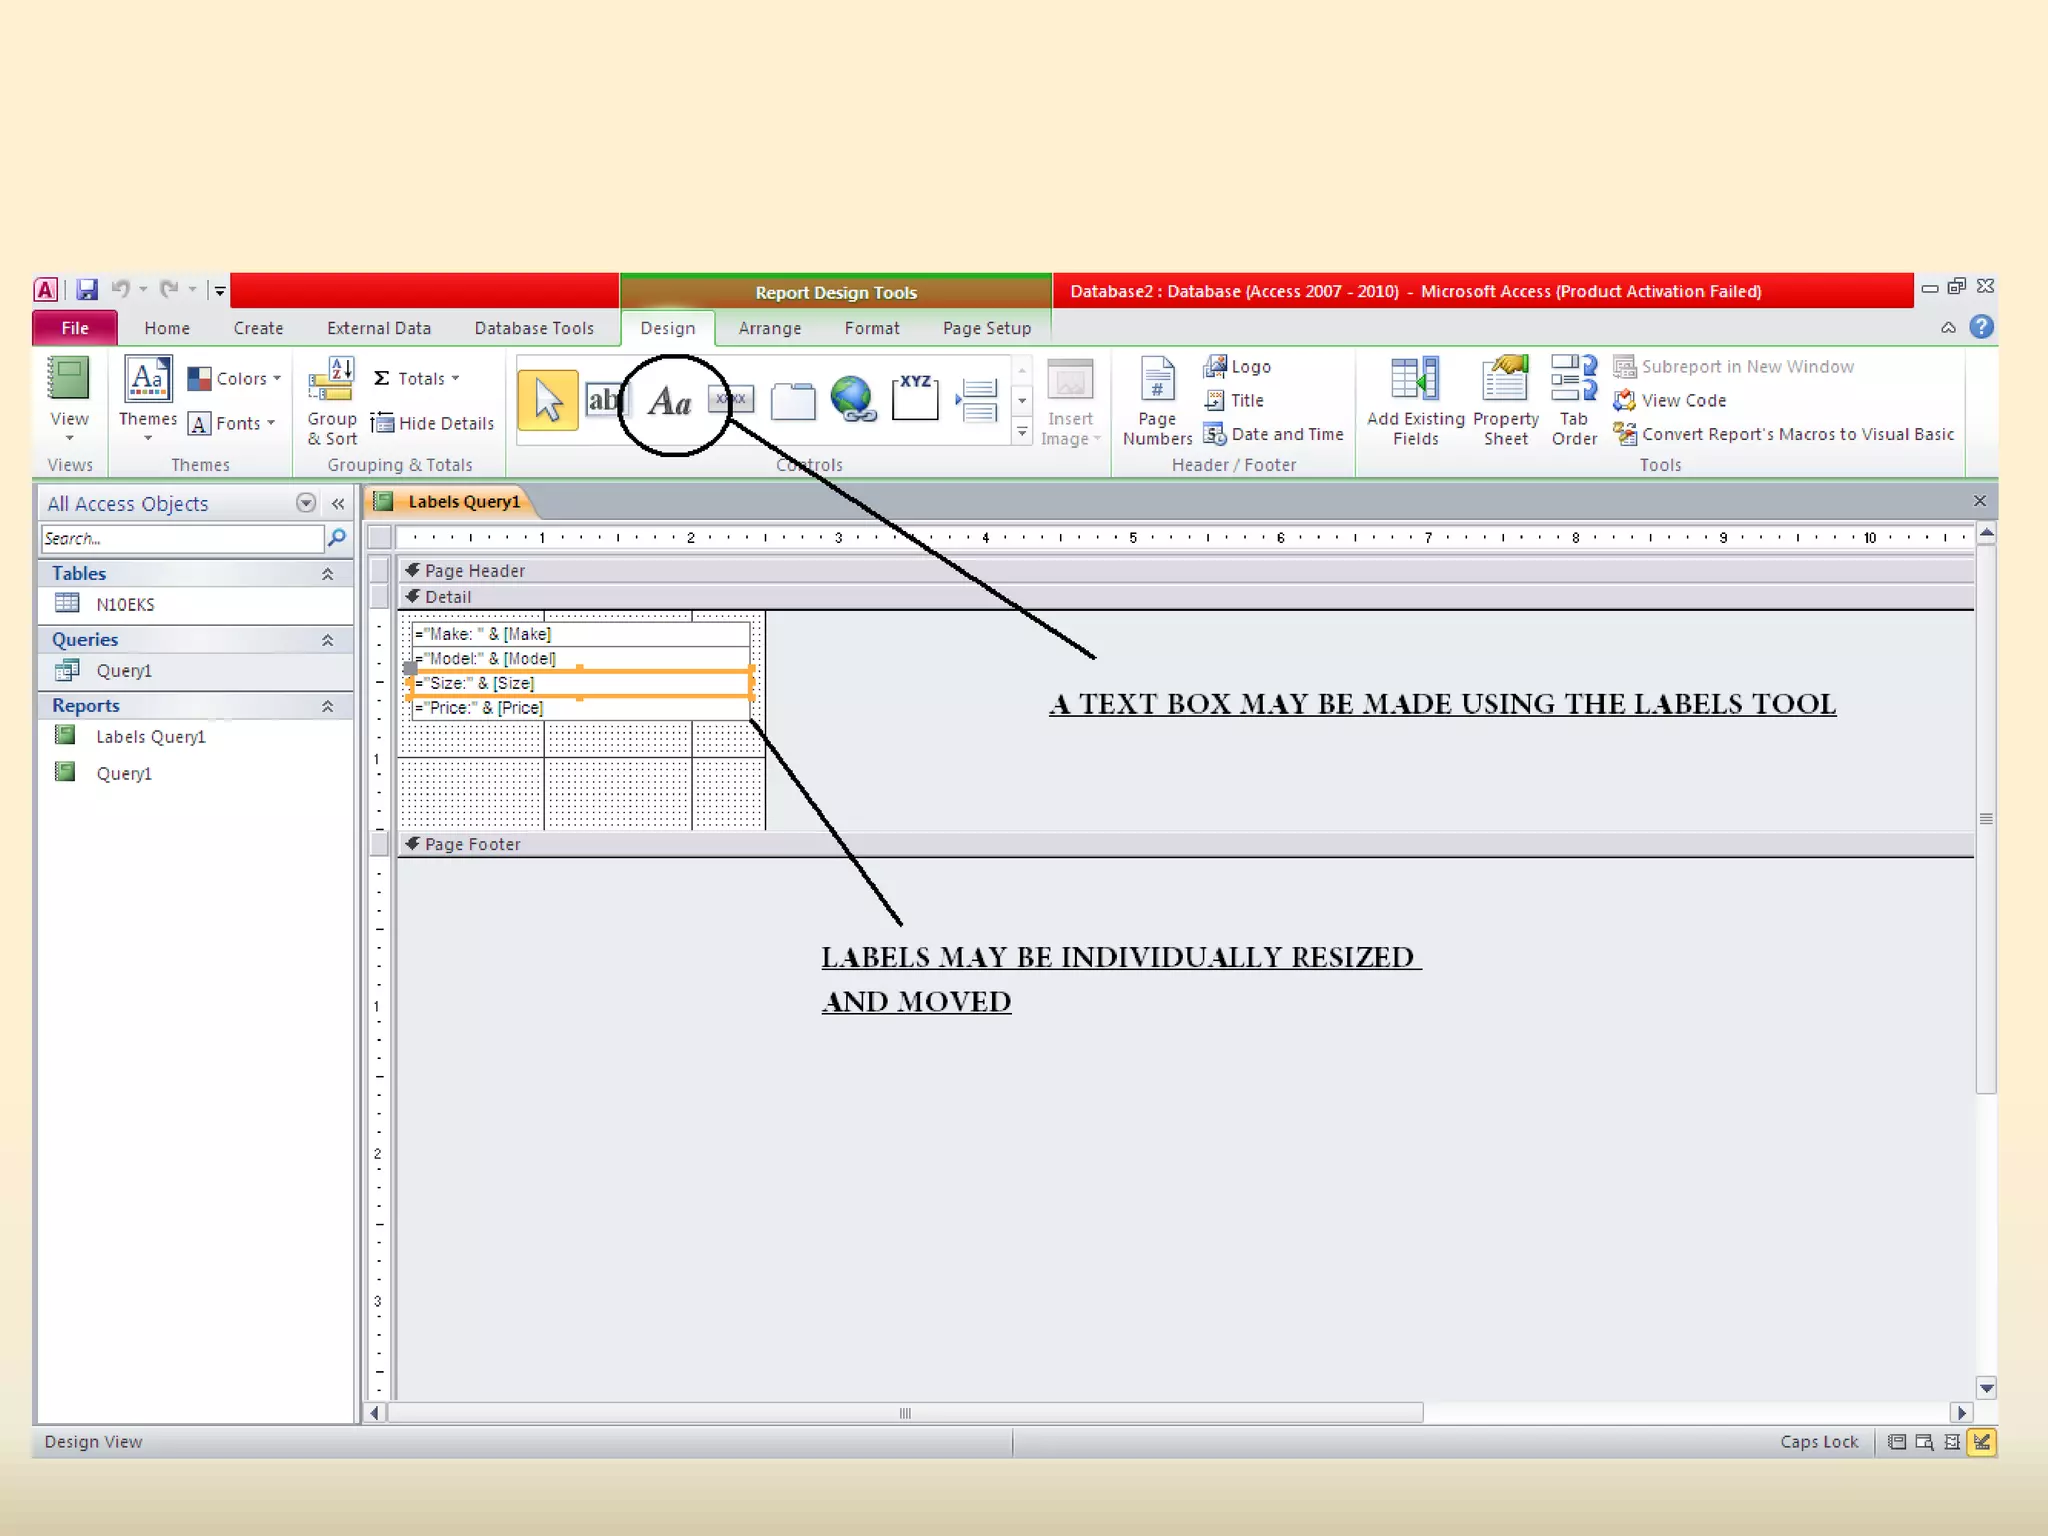The image size is (2048, 1536).
Task: Toggle the Select arrow pointer tool
Action: 548,401
